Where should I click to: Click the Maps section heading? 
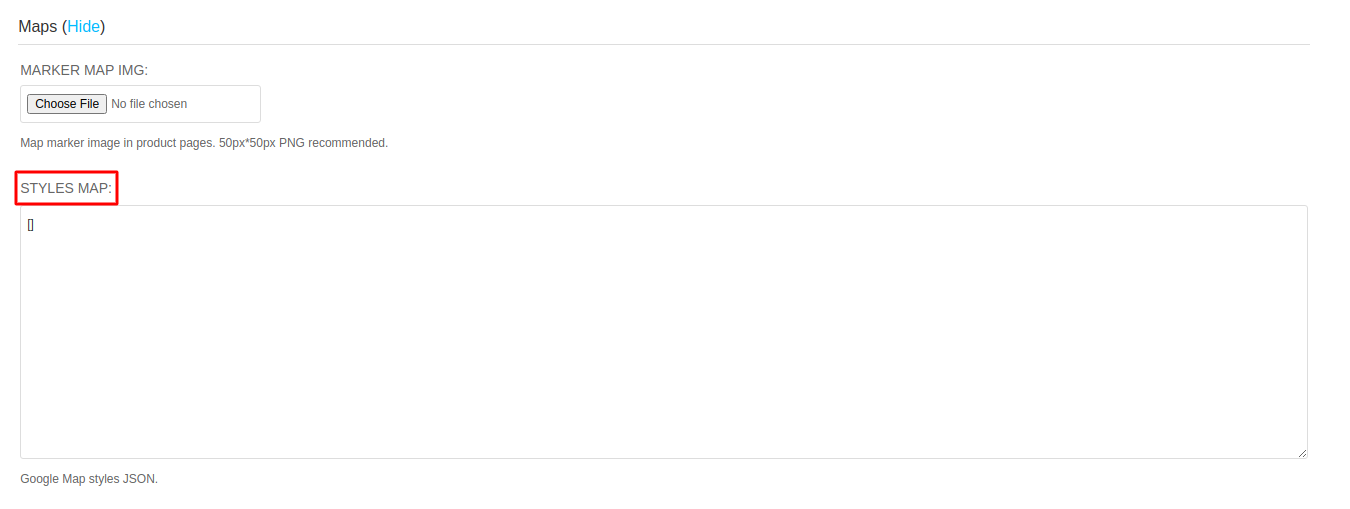[x=38, y=27]
